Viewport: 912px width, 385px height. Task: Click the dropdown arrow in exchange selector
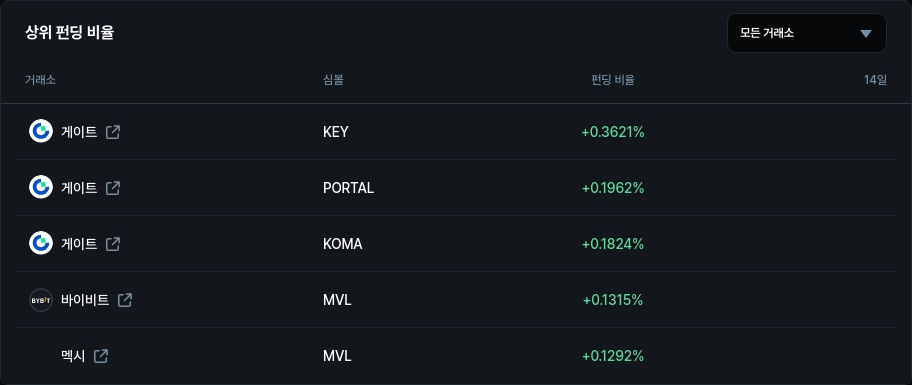point(865,34)
